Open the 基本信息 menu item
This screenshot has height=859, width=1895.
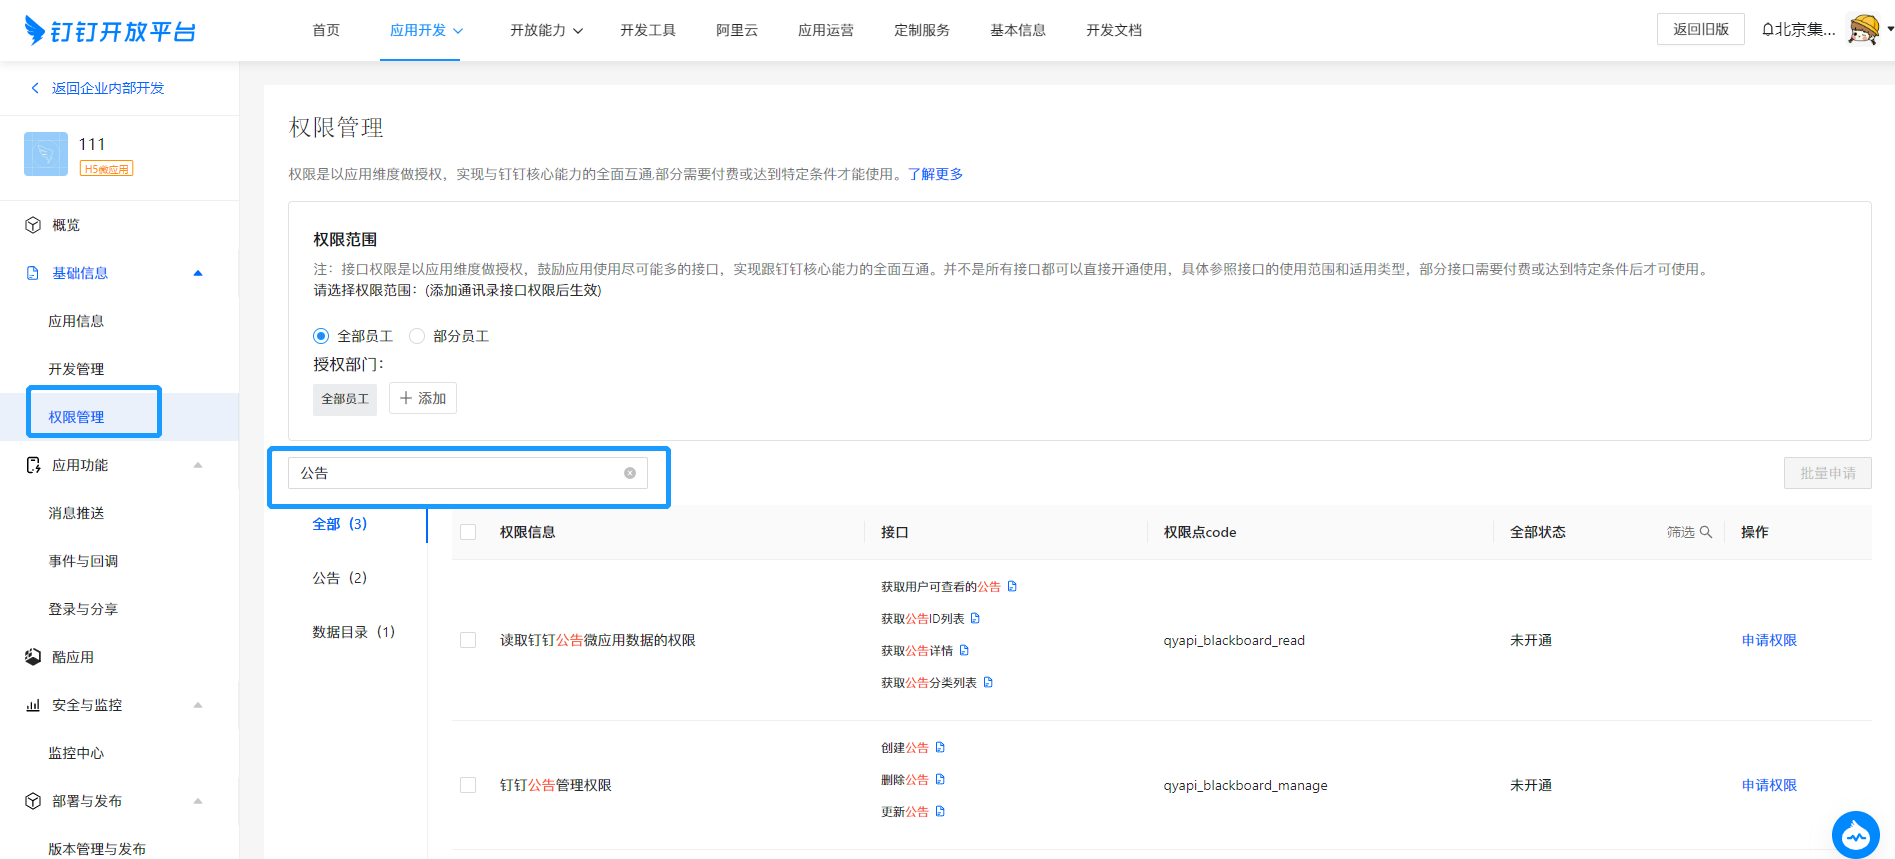pos(1018,30)
